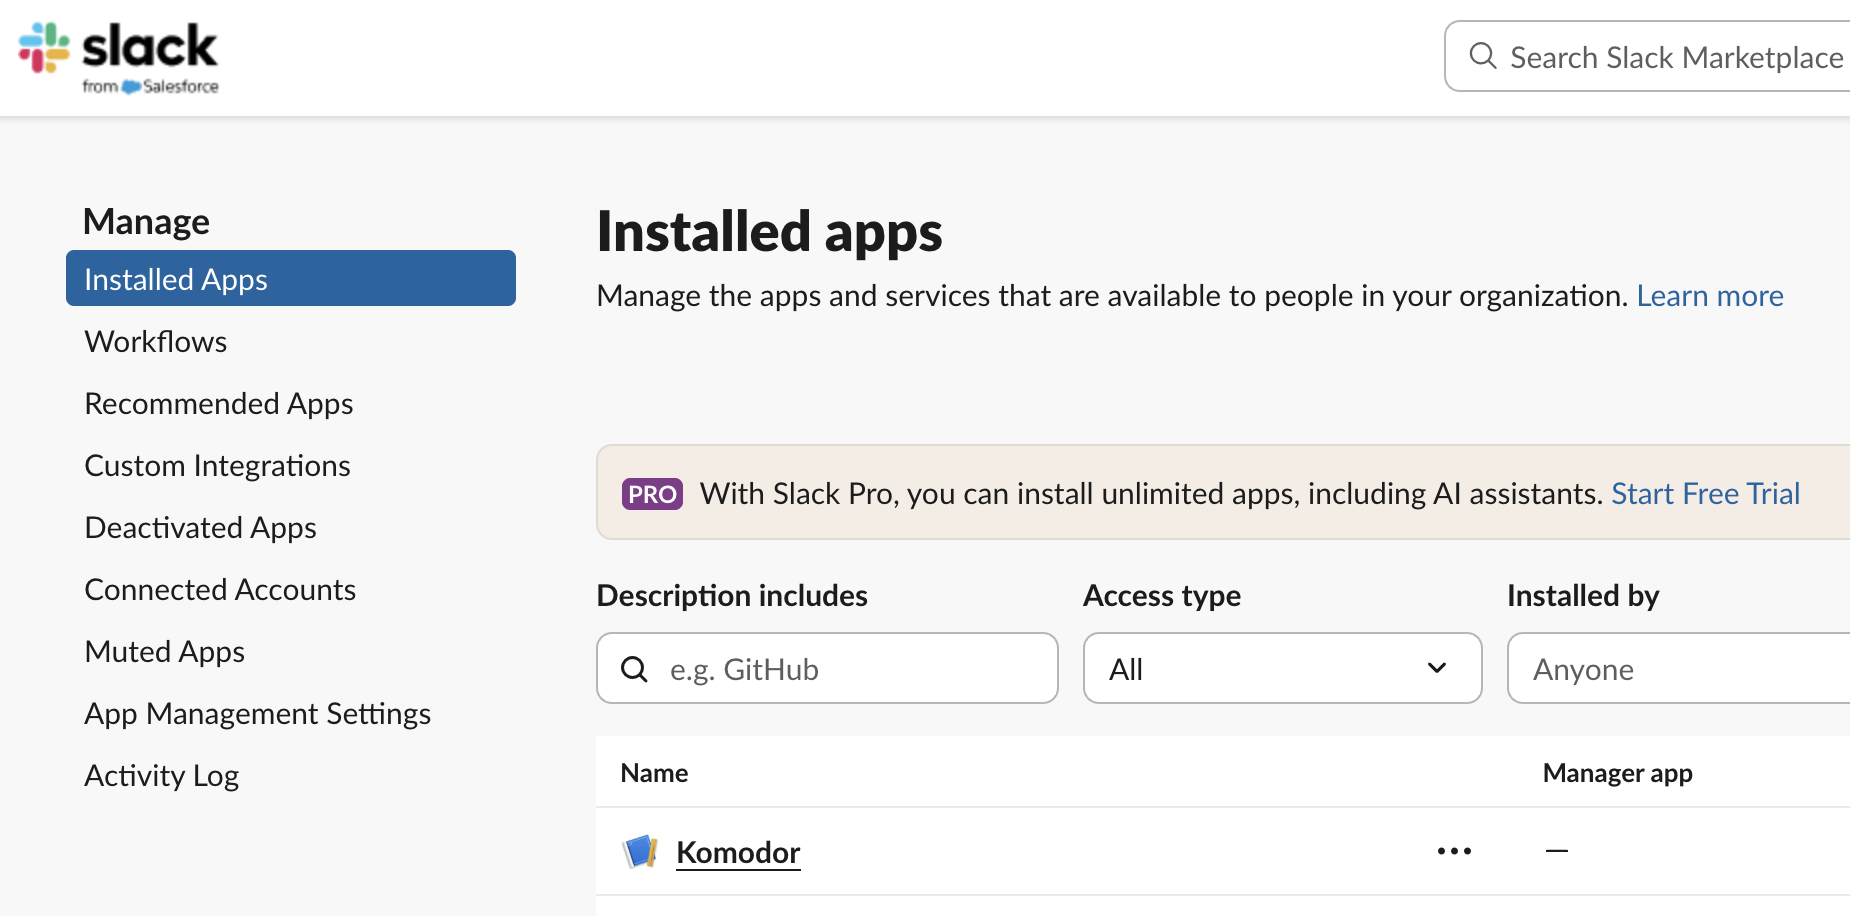Go to Muted Apps
This screenshot has width=1850, height=916.
pos(165,652)
